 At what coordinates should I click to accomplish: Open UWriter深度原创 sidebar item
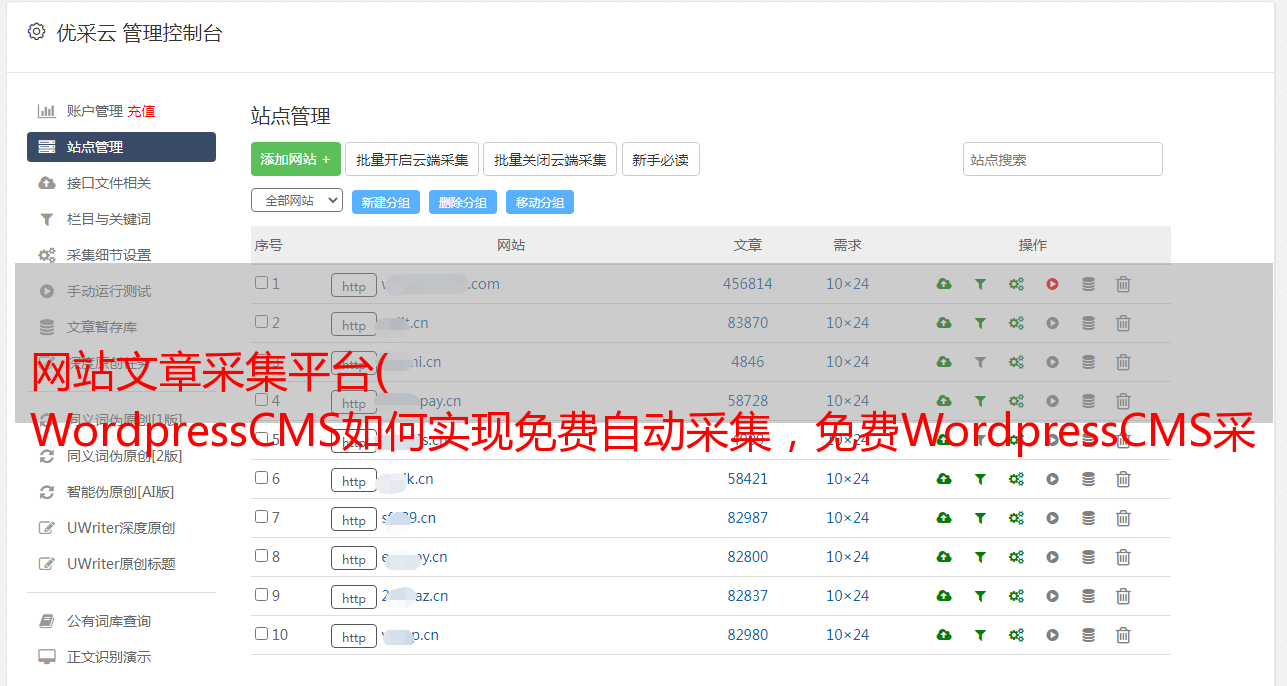pyautogui.click(x=121, y=528)
